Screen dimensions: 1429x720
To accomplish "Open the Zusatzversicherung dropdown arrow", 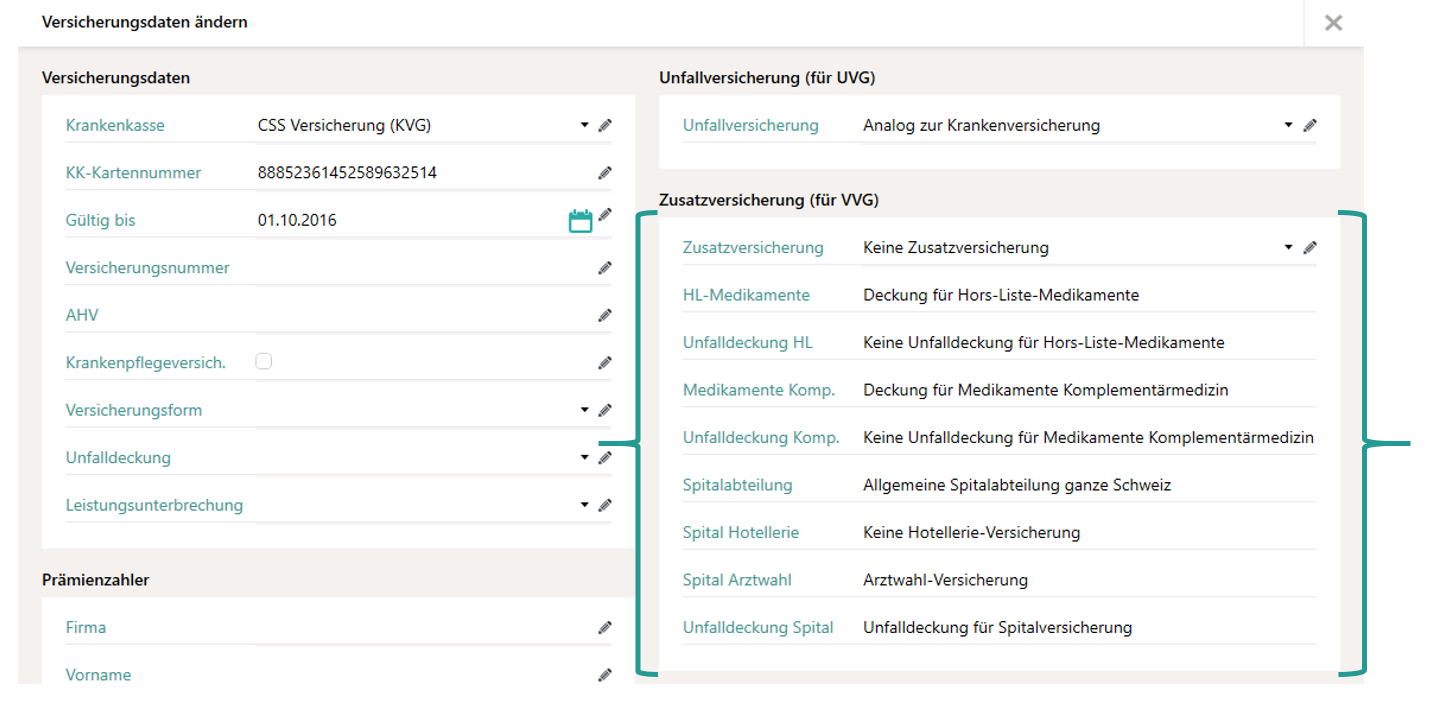I will 1288,246.
